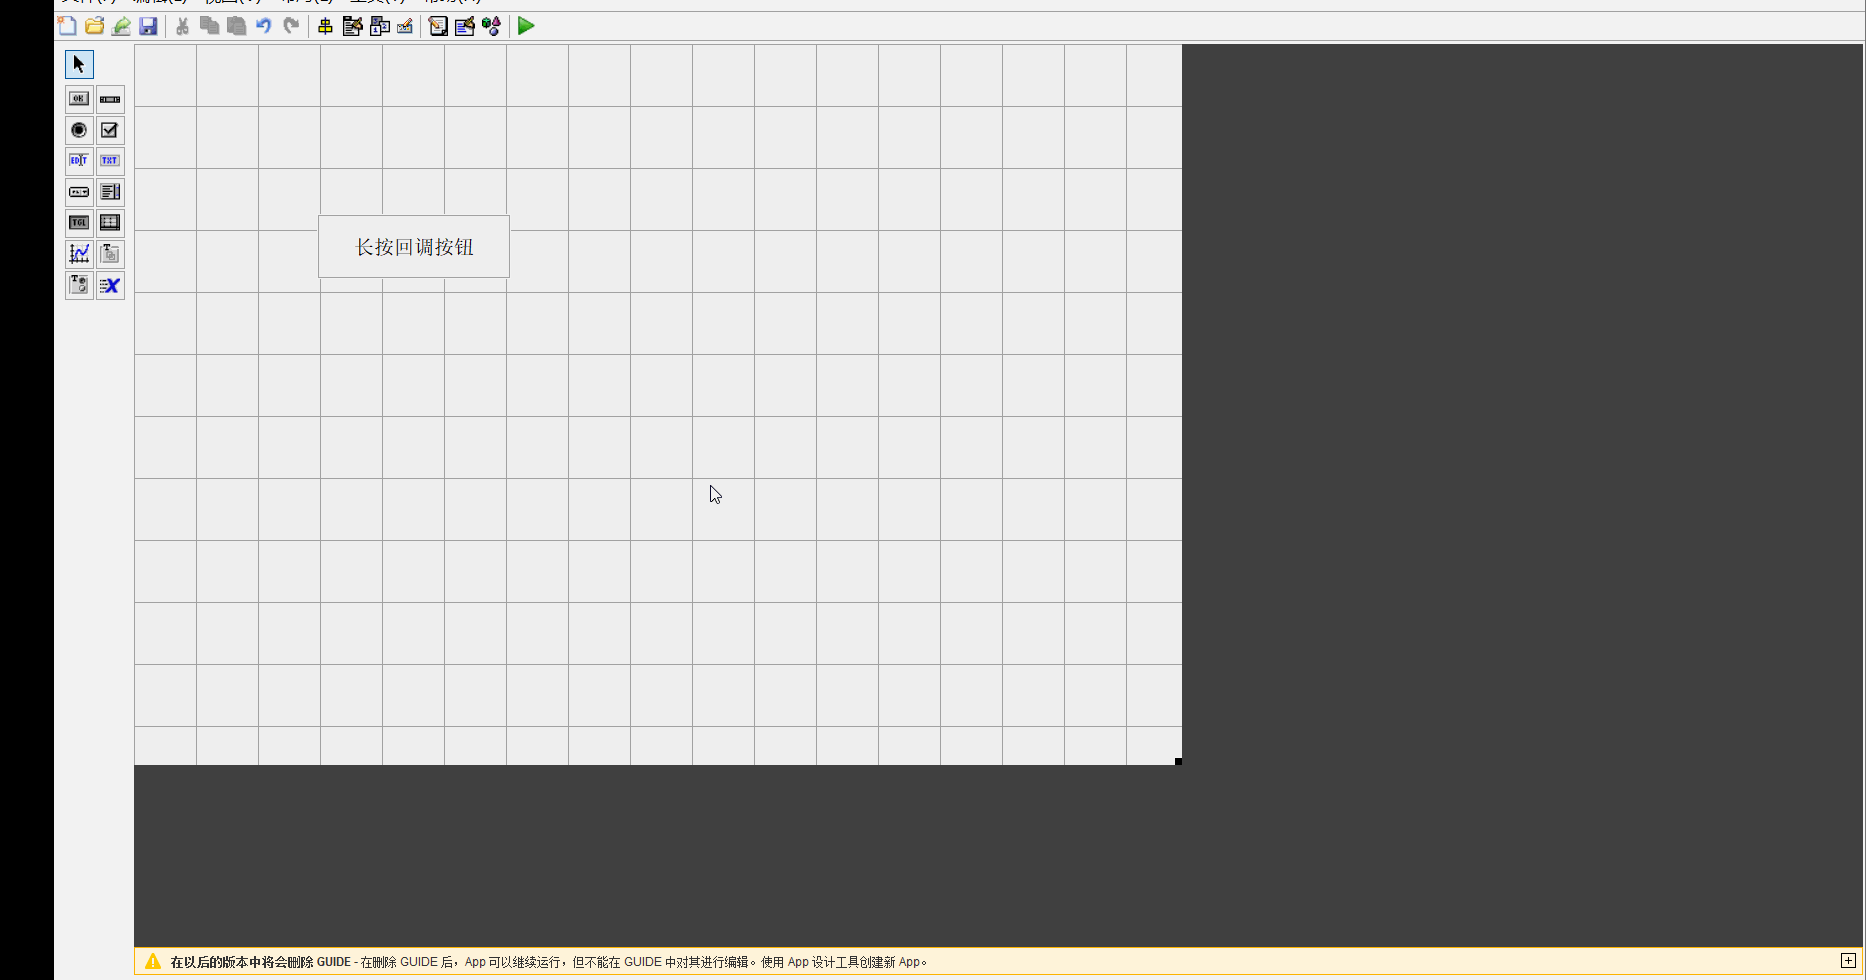Select the Table control tool
Screen dimensions: 1866x980
point(110,222)
